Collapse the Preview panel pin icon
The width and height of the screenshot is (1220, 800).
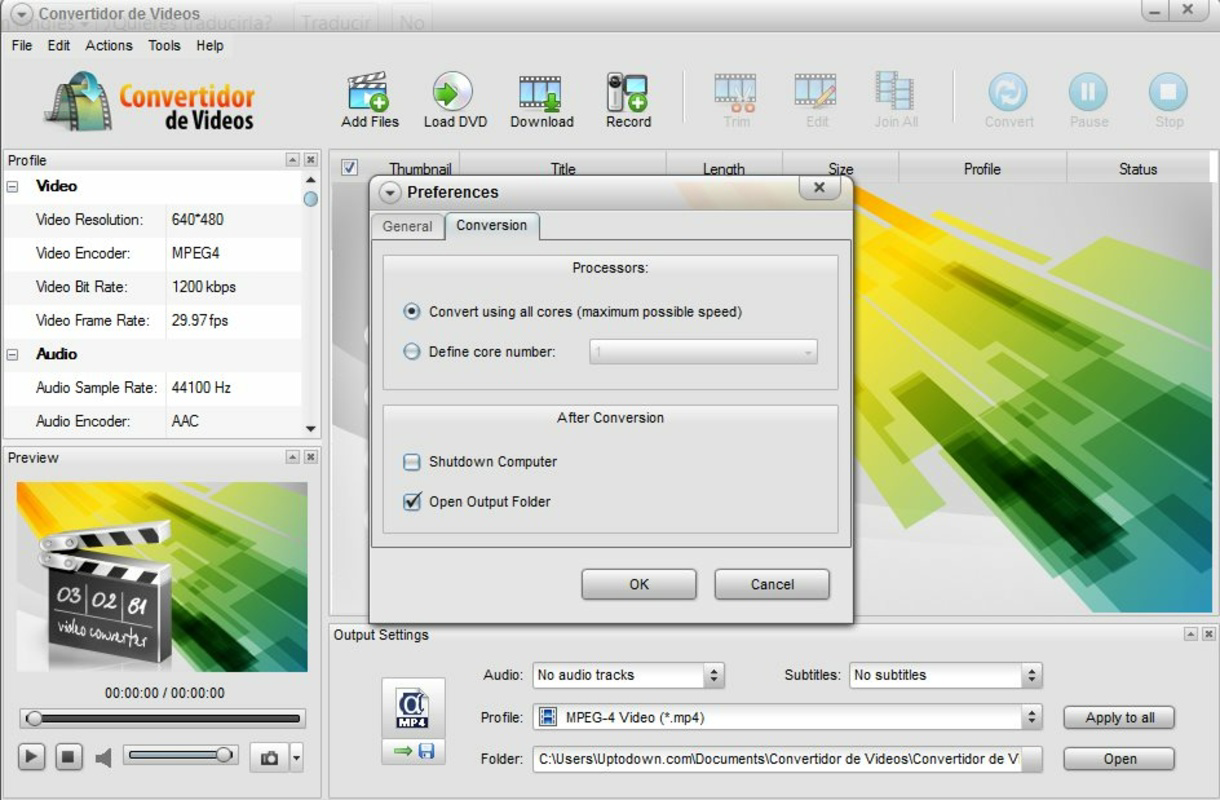tap(292, 457)
